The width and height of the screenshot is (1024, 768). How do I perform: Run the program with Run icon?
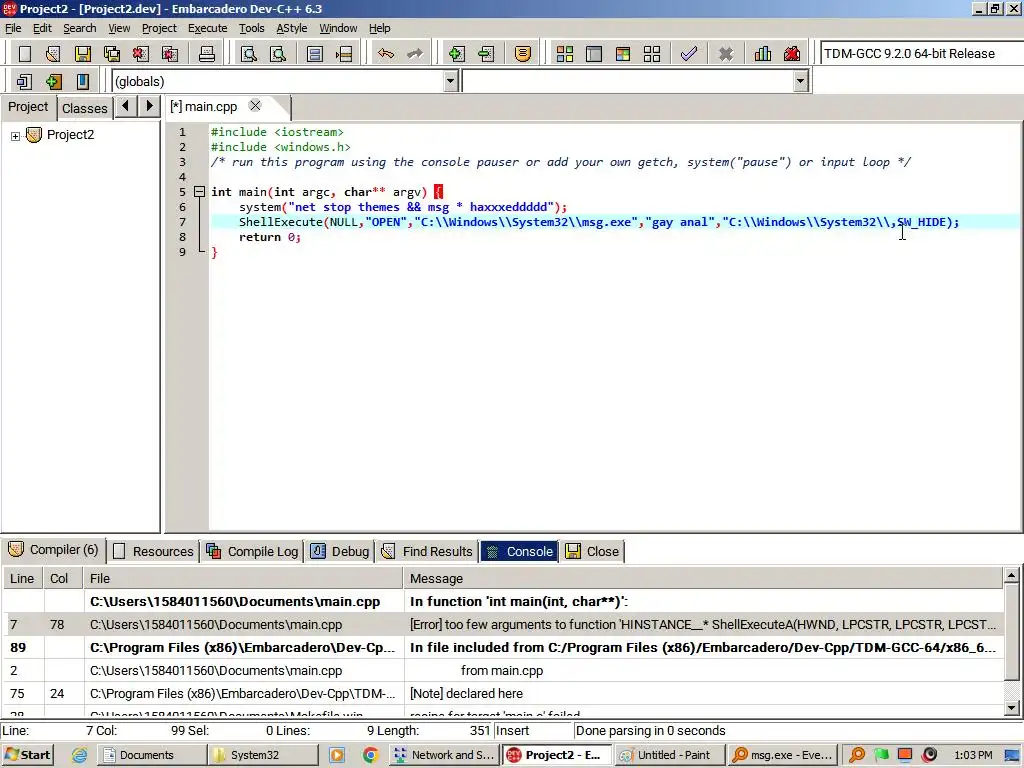tap(594, 54)
